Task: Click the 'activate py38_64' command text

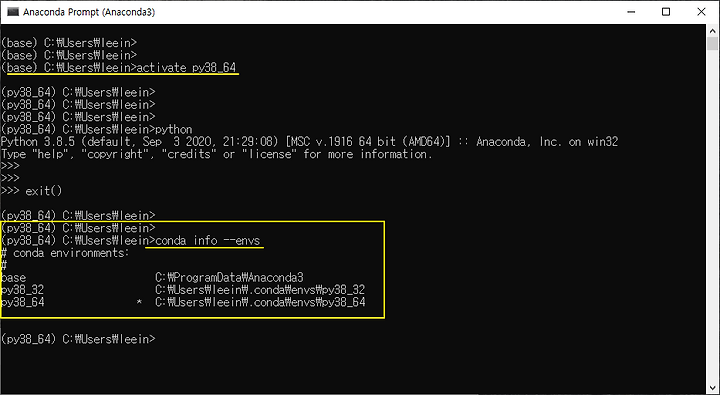Action: click(x=186, y=68)
